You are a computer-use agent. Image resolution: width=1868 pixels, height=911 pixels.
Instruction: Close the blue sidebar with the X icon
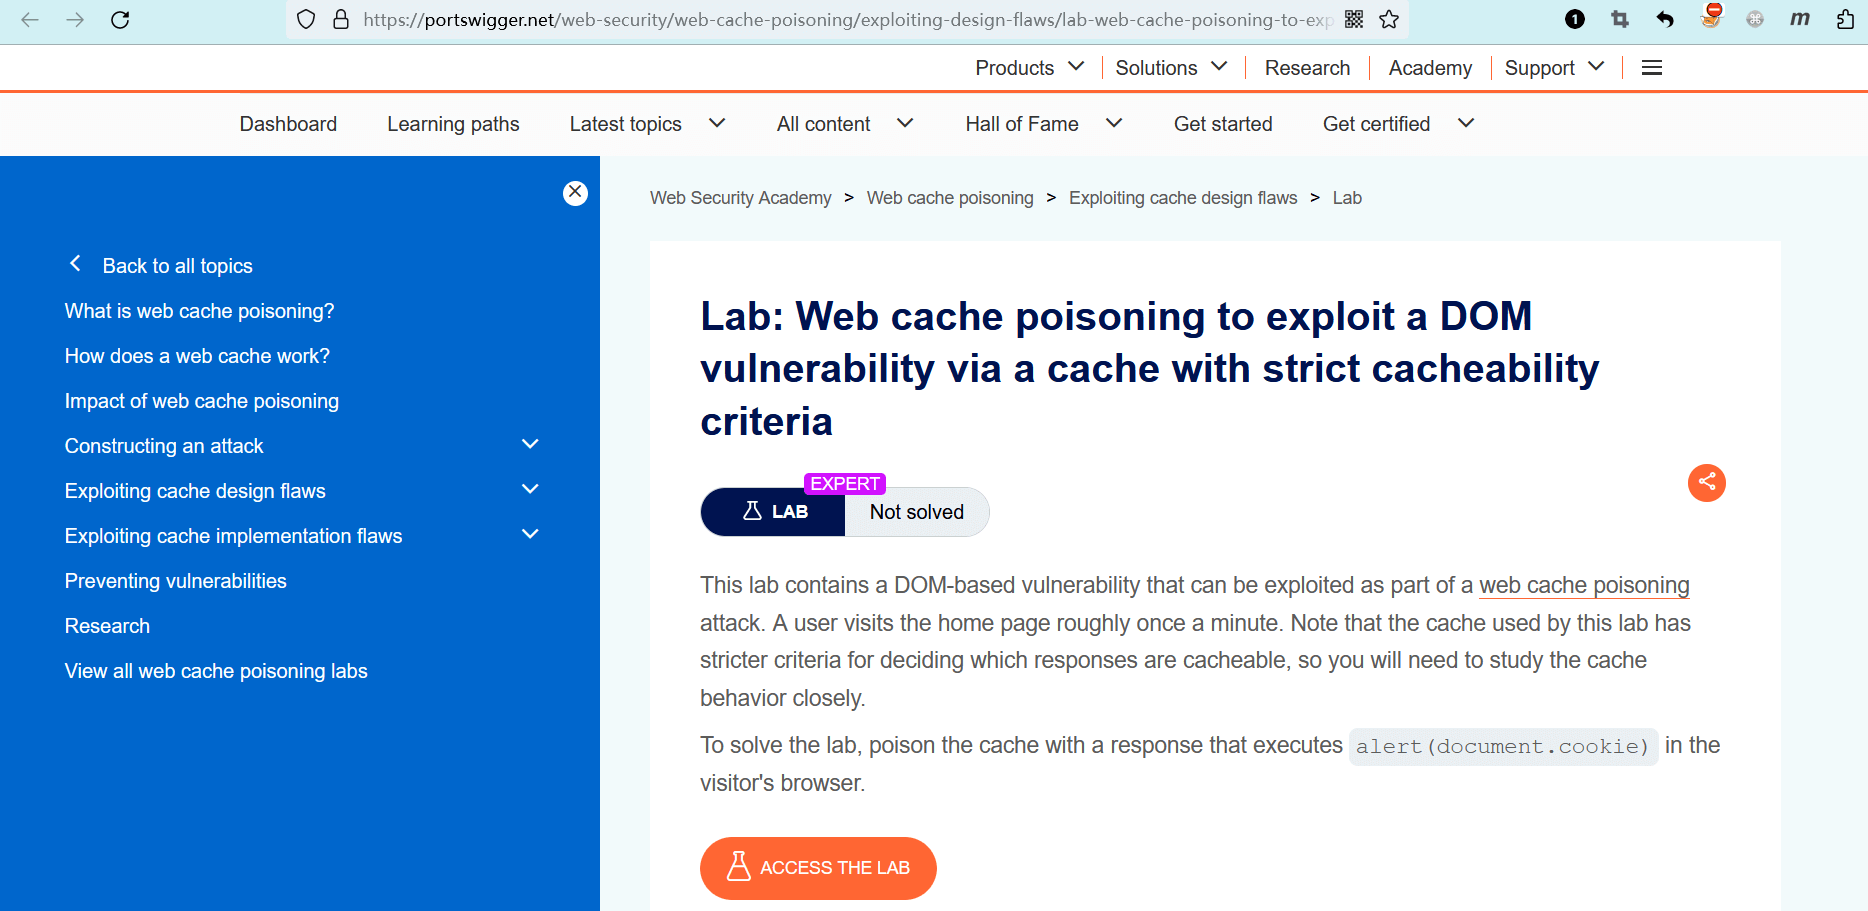pyautogui.click(x=575, y=193)
